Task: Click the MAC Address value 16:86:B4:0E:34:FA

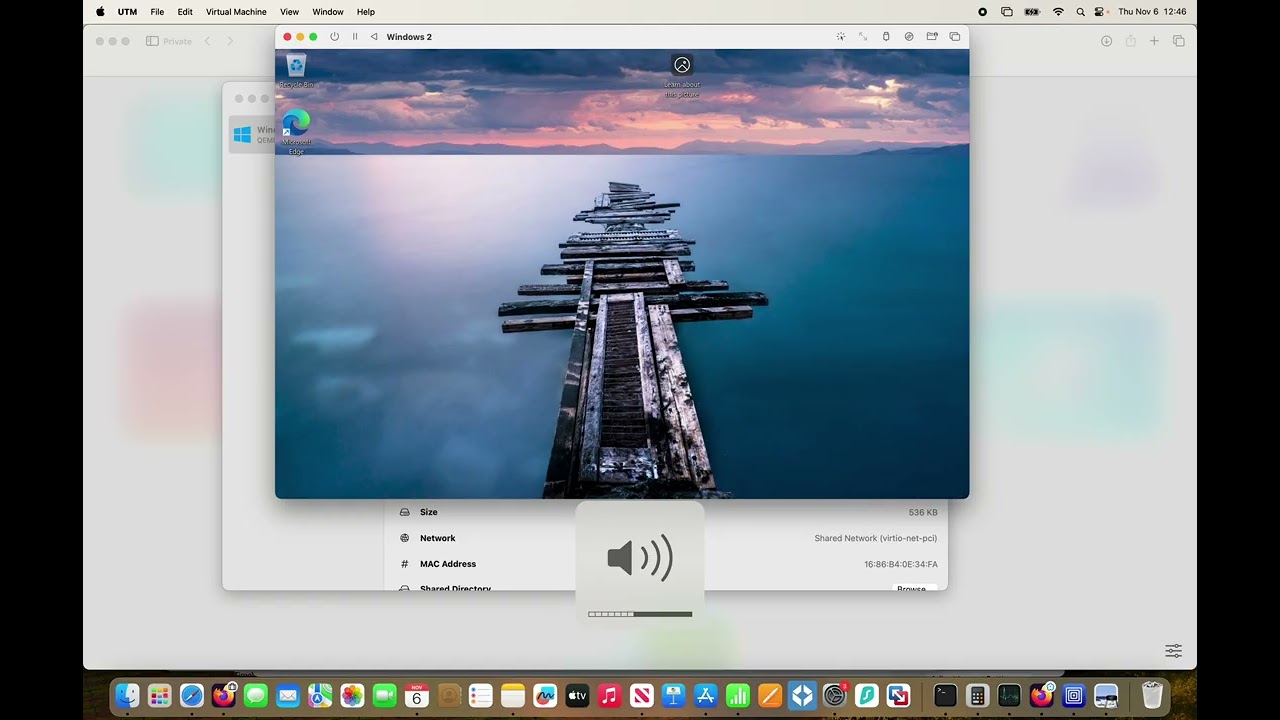Action: (x=900, y=564)
